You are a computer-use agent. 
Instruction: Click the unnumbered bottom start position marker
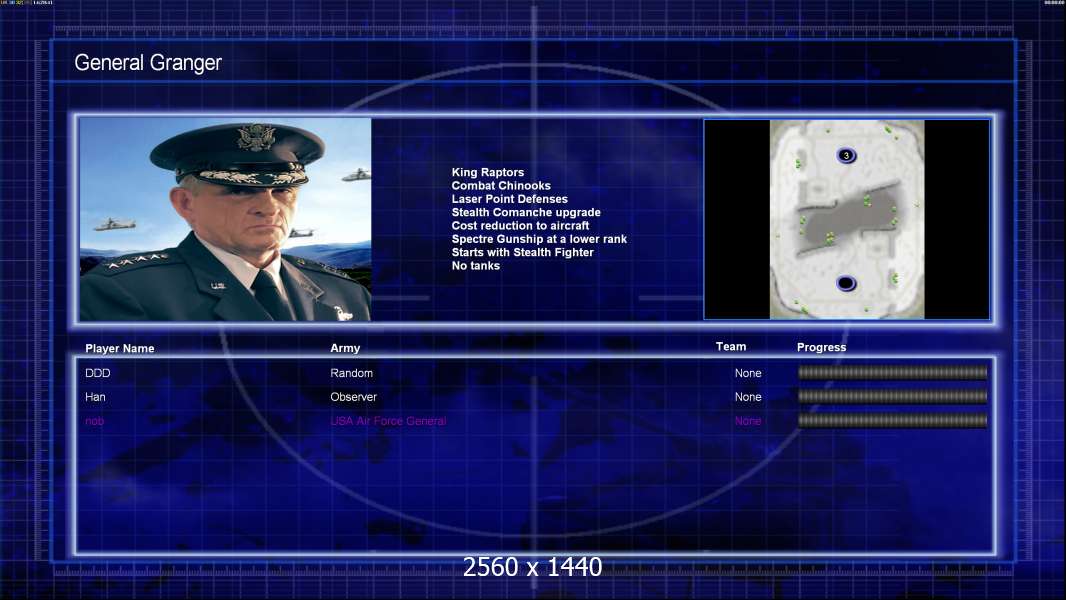click(x=846, y=283)
